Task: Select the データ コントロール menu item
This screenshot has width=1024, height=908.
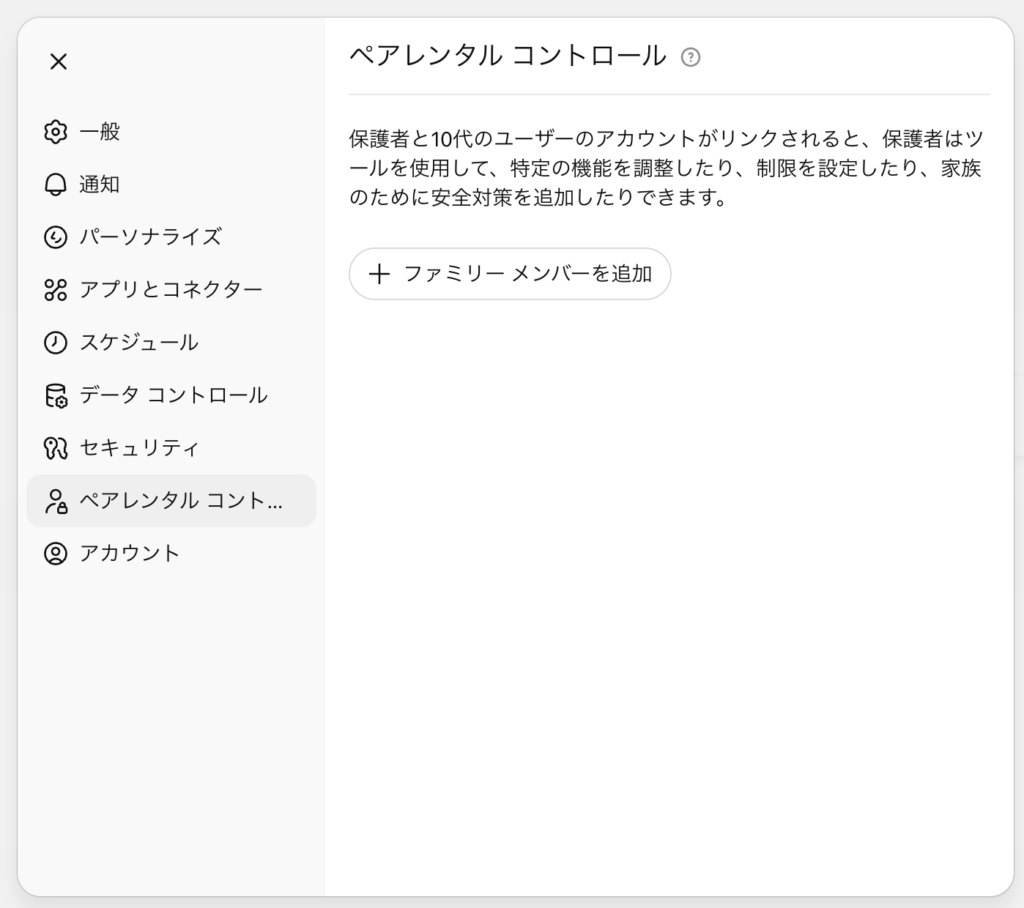Action: (173, 396)
